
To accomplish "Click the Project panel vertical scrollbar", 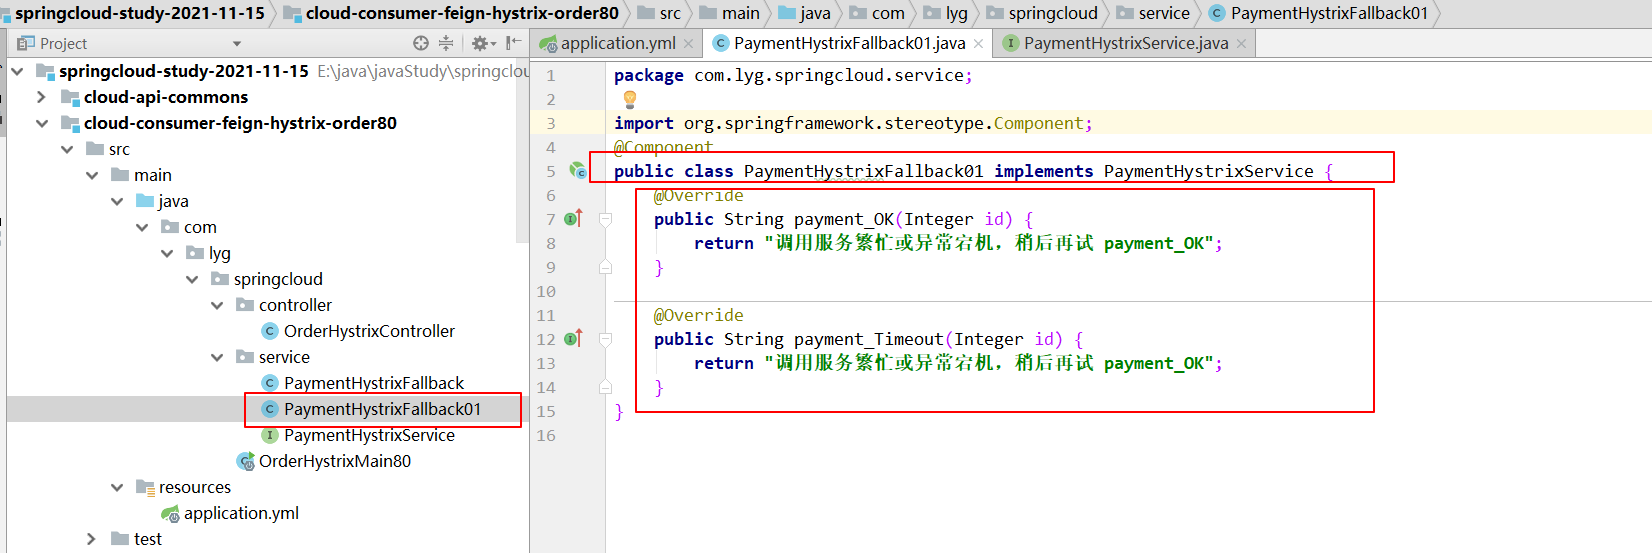I will (x=522, y=150).
